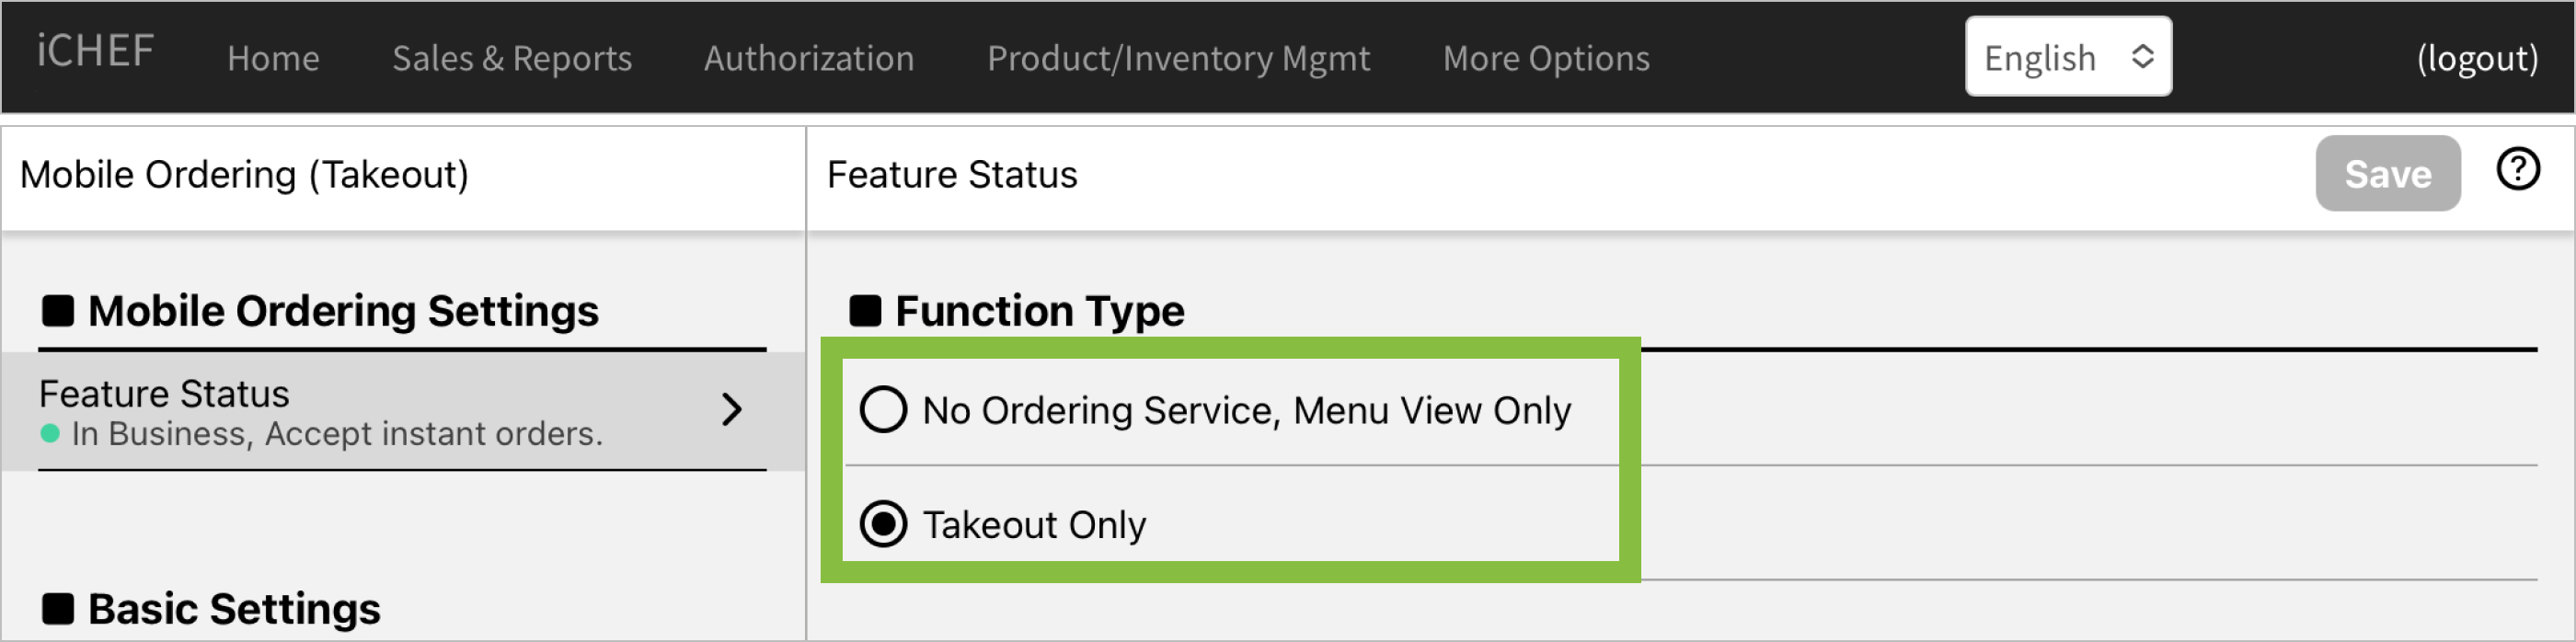This screenshot has width=2576, height=642.
Task: Open Product/Inventory Mgmt menu
Action: tap(1178, 58)
